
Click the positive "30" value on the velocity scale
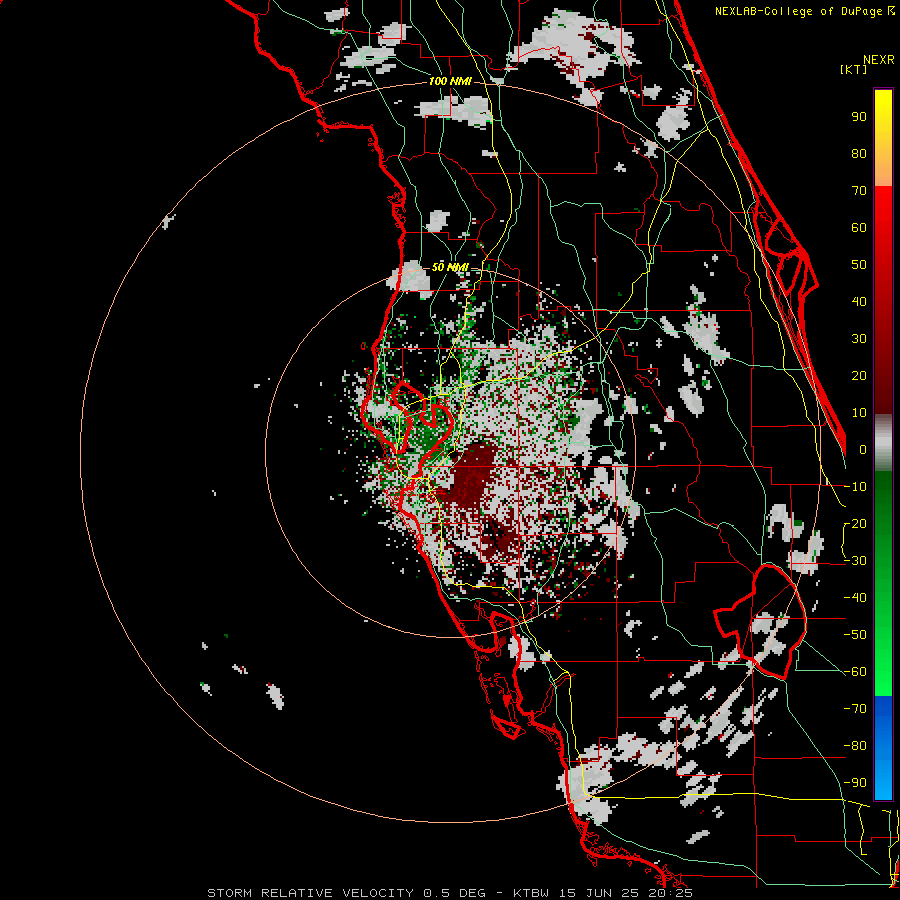[x=859, y=339]
